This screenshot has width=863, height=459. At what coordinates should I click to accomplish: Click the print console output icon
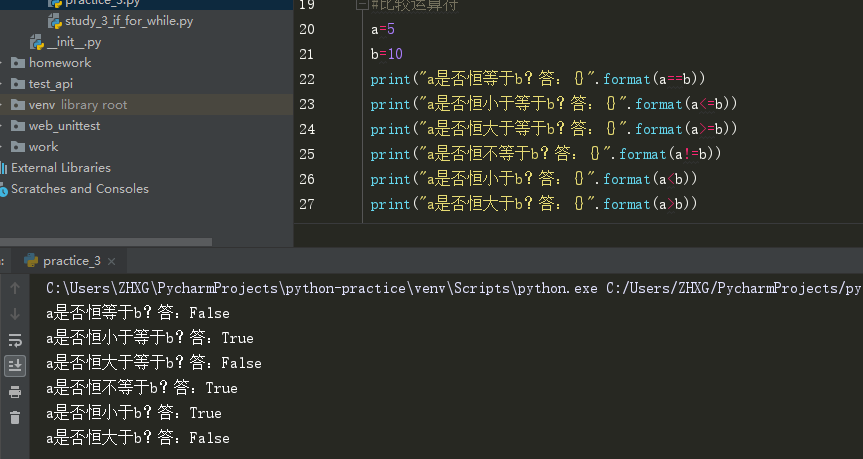15,392
